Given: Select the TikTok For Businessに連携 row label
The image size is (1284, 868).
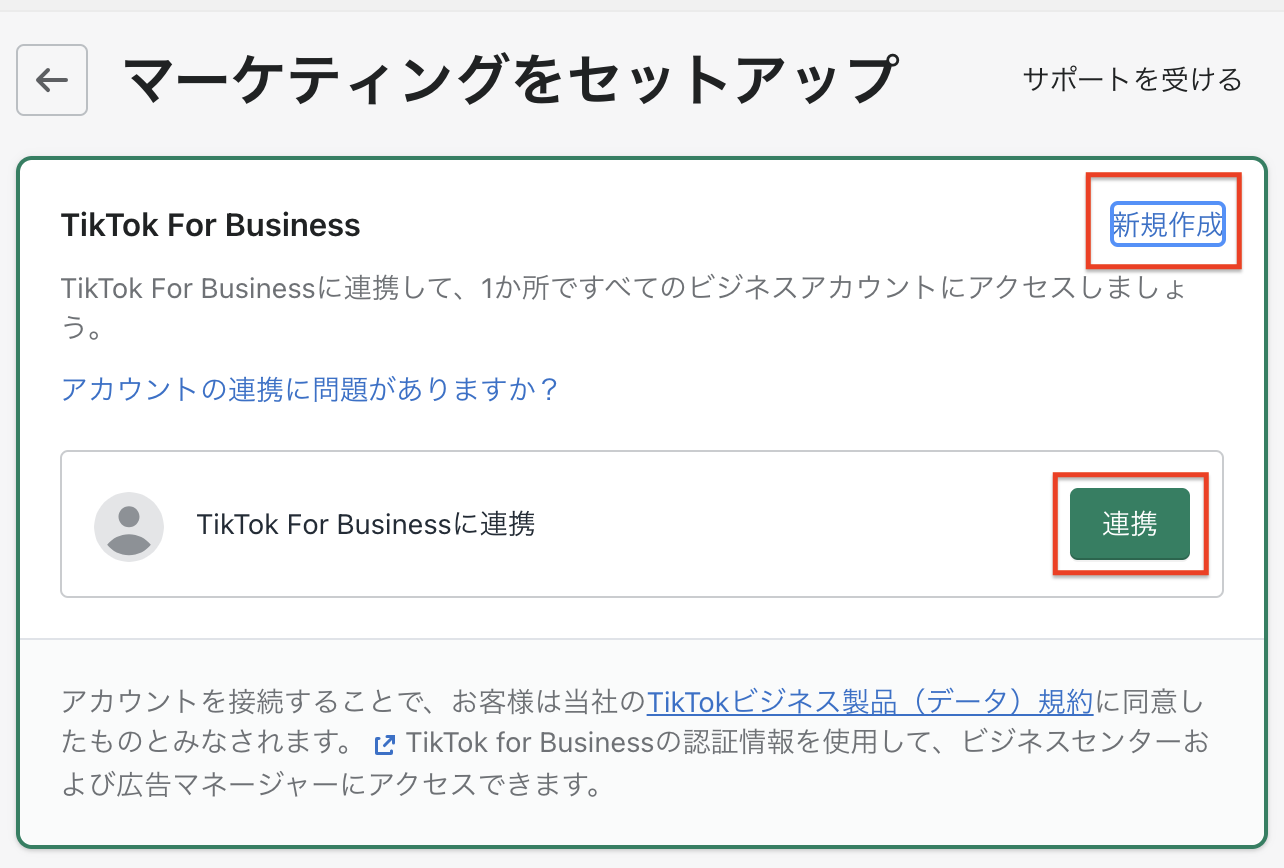Looking at the screenshot, I should click(366, 524).
